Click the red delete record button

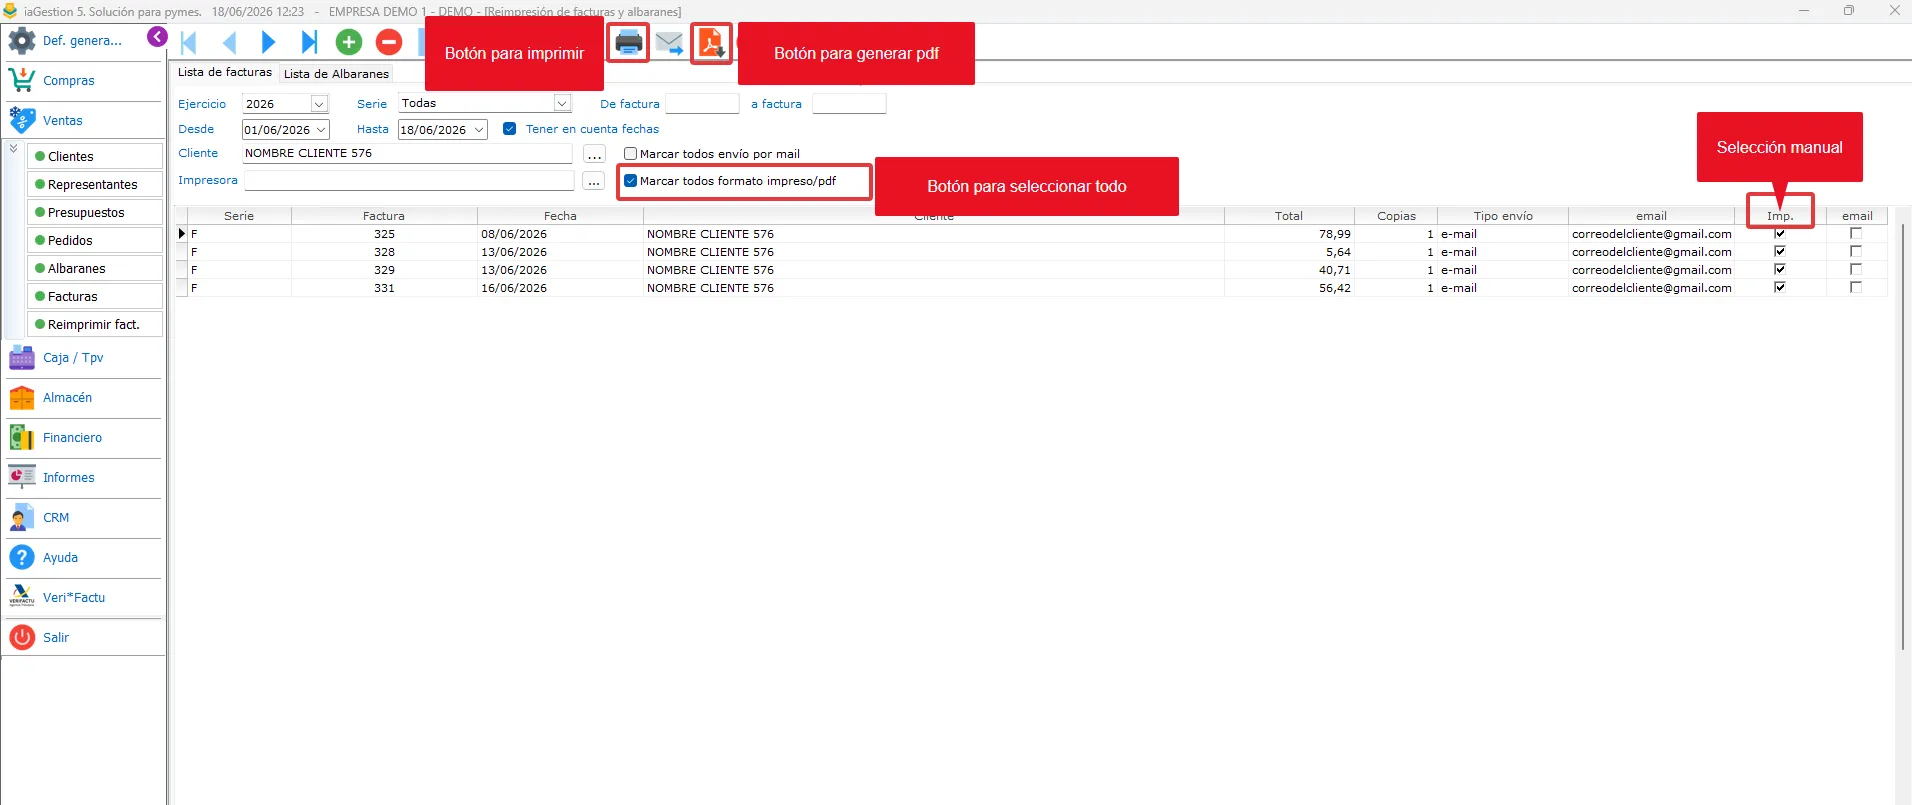389,42
